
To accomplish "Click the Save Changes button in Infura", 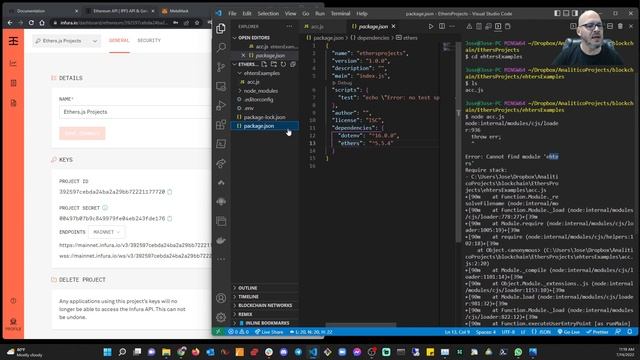I will (82, 133).
